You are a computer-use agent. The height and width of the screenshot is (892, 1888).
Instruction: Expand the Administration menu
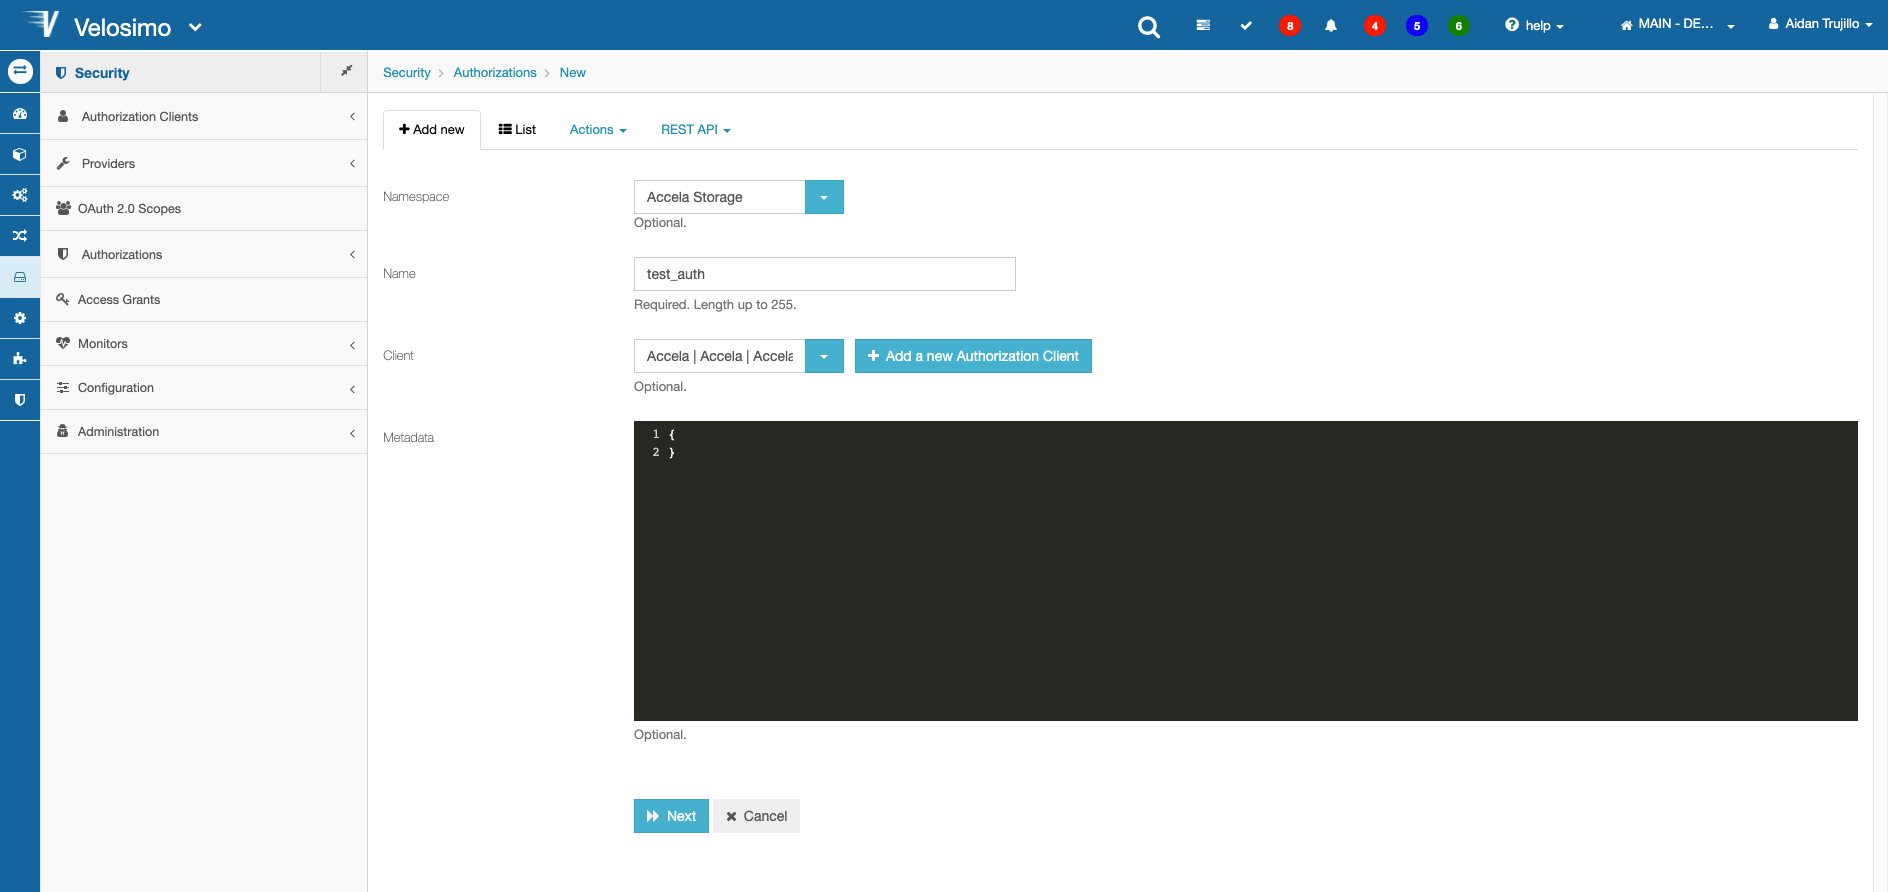click(204, 432)
